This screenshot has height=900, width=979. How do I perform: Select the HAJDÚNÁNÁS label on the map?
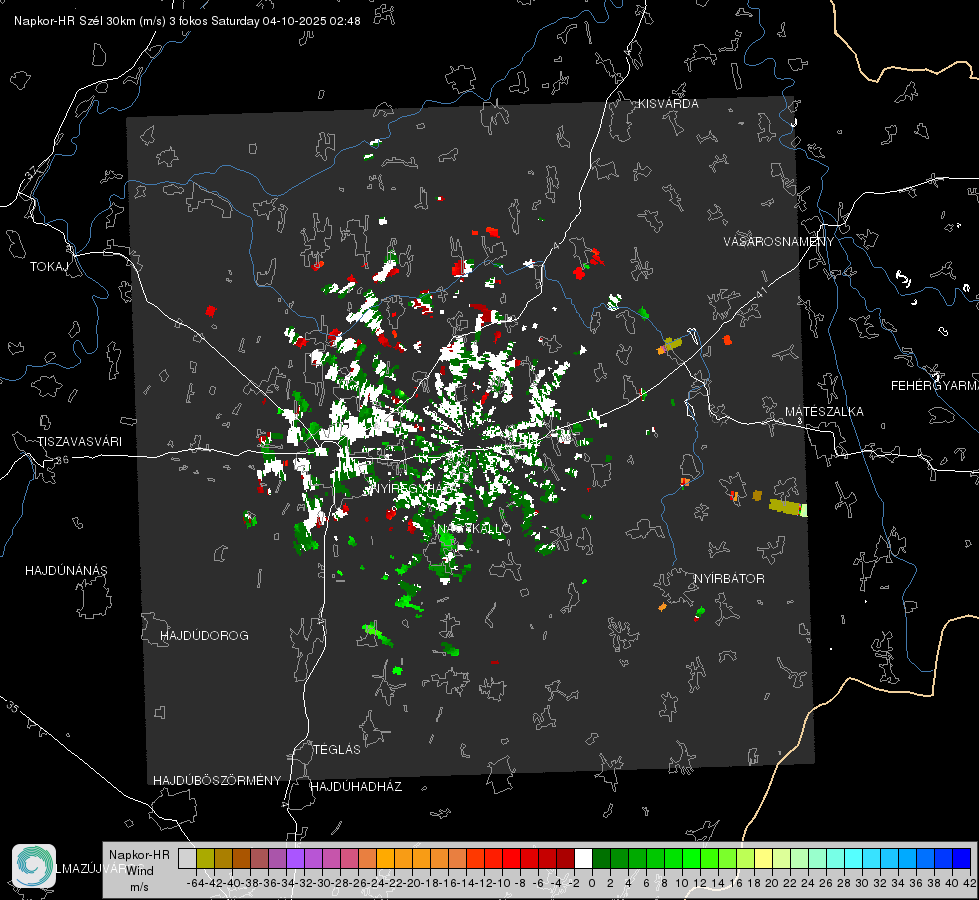pos(66,570)
